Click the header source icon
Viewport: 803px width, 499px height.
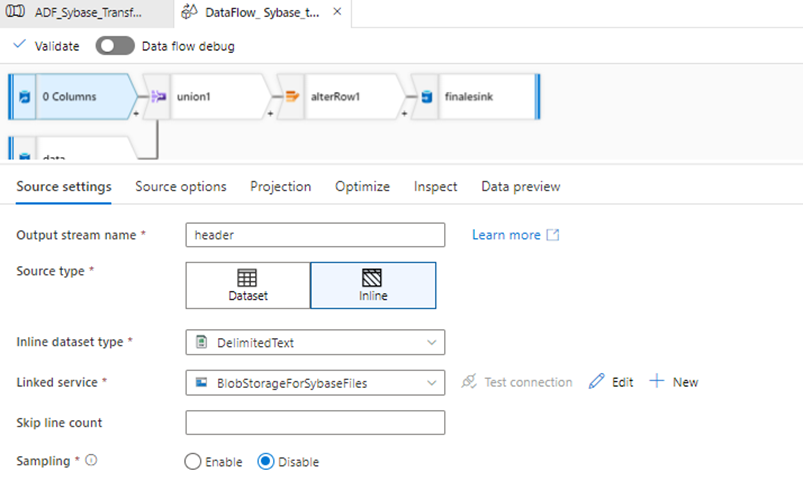click(24, 97)
